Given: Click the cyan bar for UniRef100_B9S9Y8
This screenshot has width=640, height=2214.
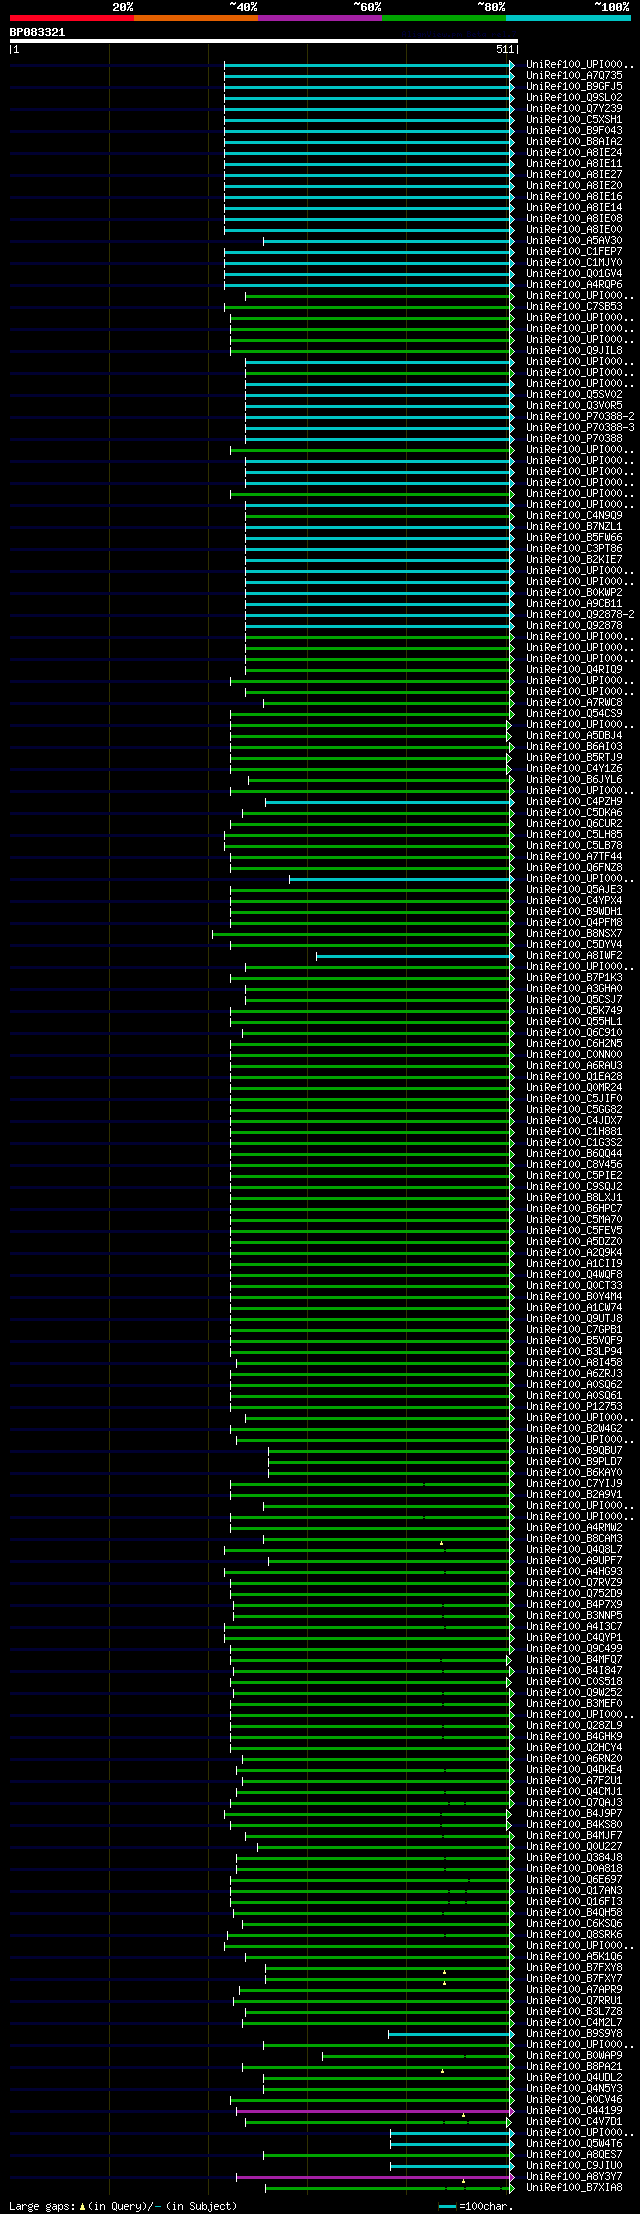Looking at the screenshot, I should click(452, 2033).
